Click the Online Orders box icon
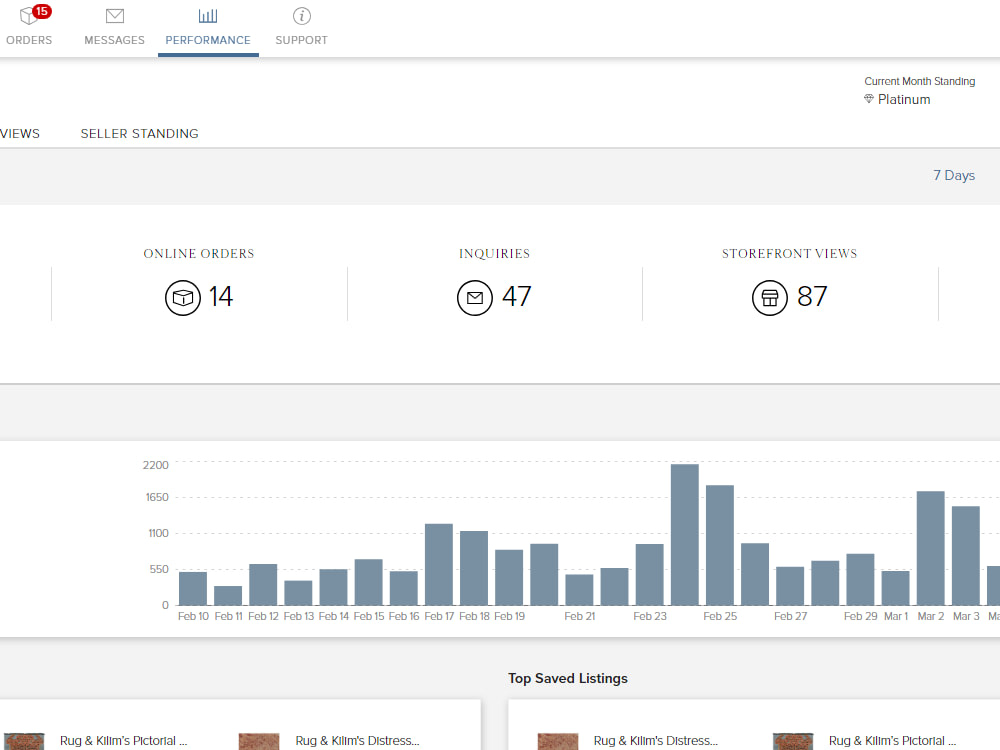This screenshot has width=1000, height=750. [x=183, y=298]
